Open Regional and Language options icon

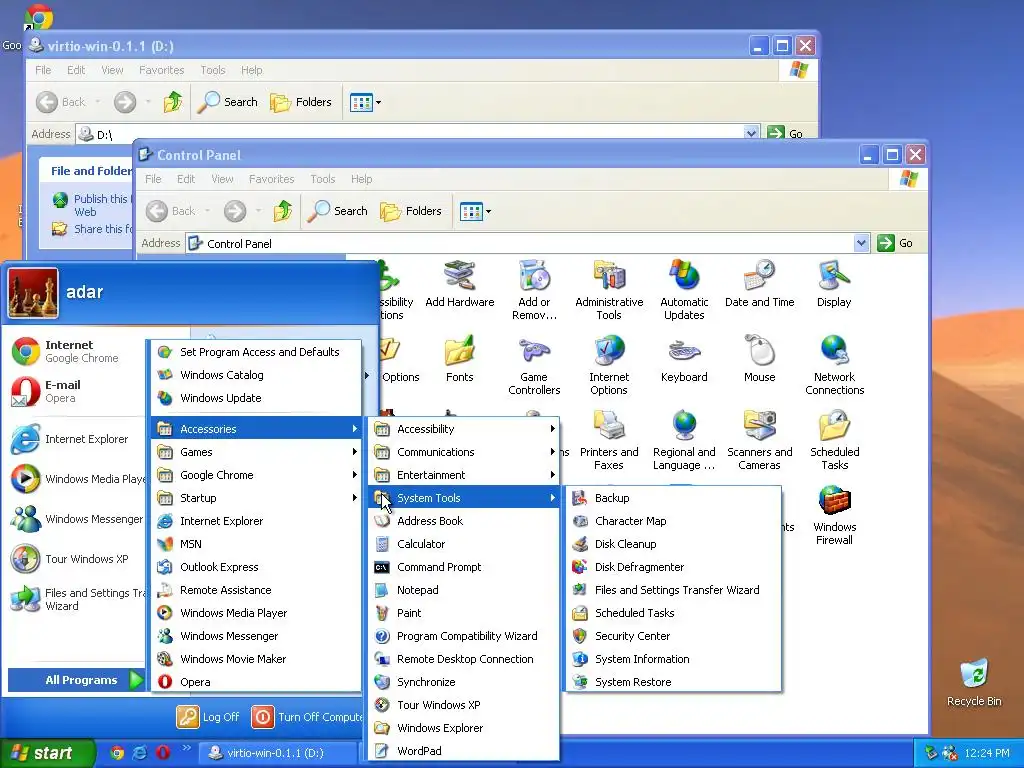pyautogui.click(x=684, y=441)
